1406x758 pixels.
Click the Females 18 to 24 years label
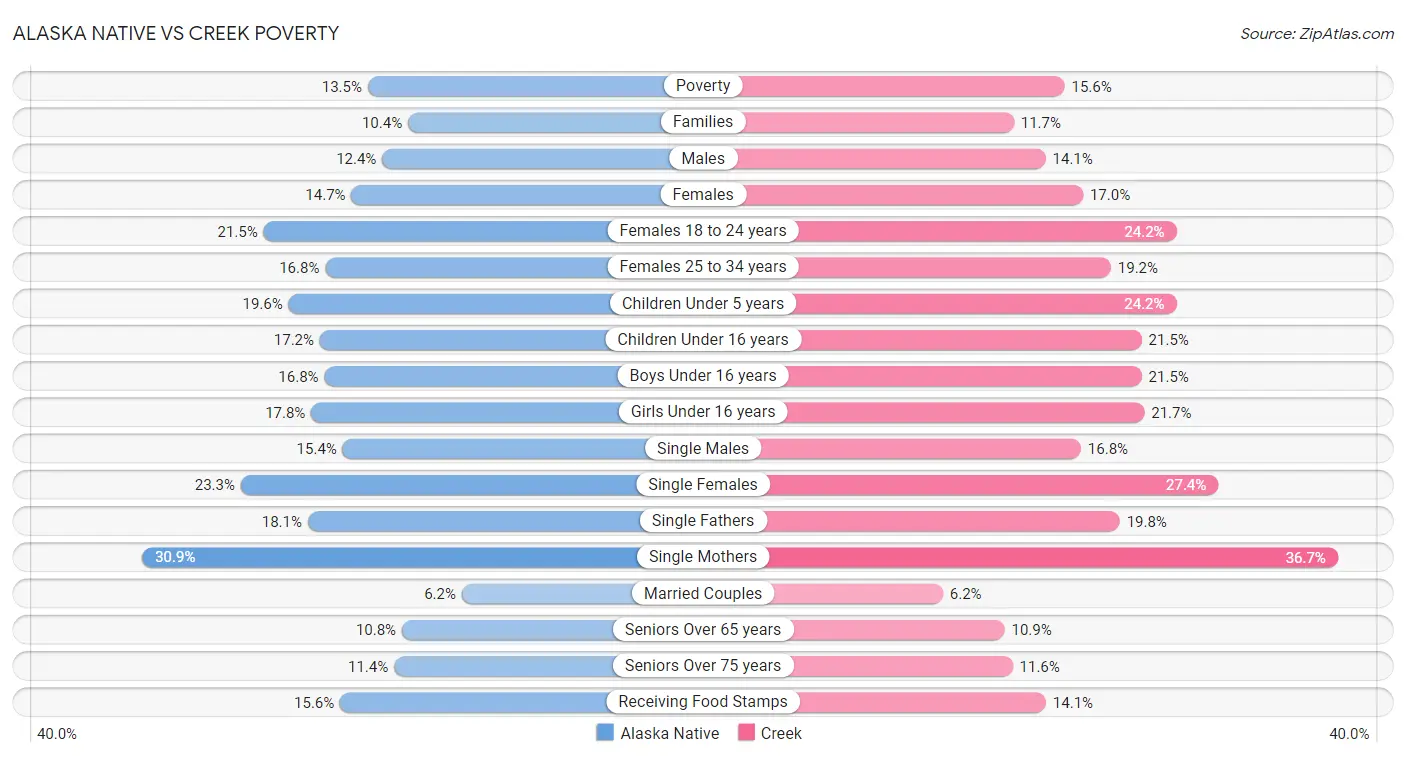(703, 231)
